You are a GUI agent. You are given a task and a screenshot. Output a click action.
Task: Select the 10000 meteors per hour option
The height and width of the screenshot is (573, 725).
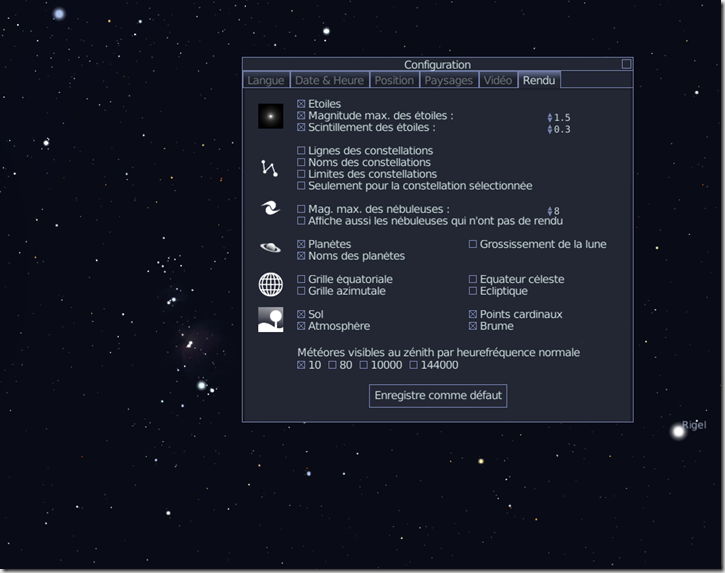365,365
